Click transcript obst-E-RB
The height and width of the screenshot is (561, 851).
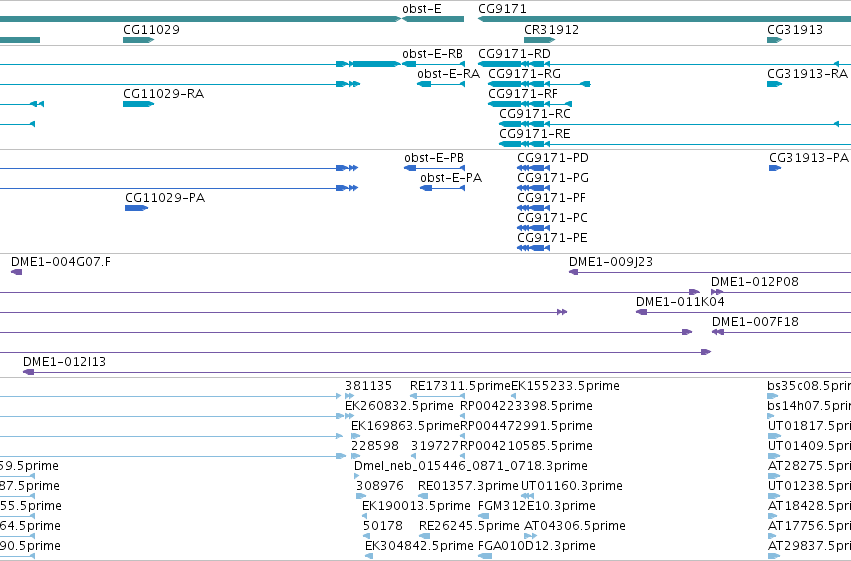[433, 64]
